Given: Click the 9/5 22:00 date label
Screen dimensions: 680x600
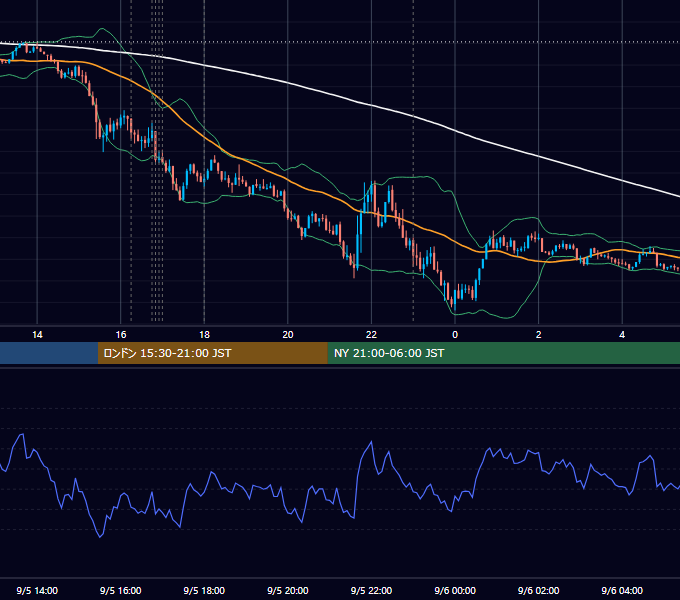Looking at the screenshot, I should coord(371,590).
